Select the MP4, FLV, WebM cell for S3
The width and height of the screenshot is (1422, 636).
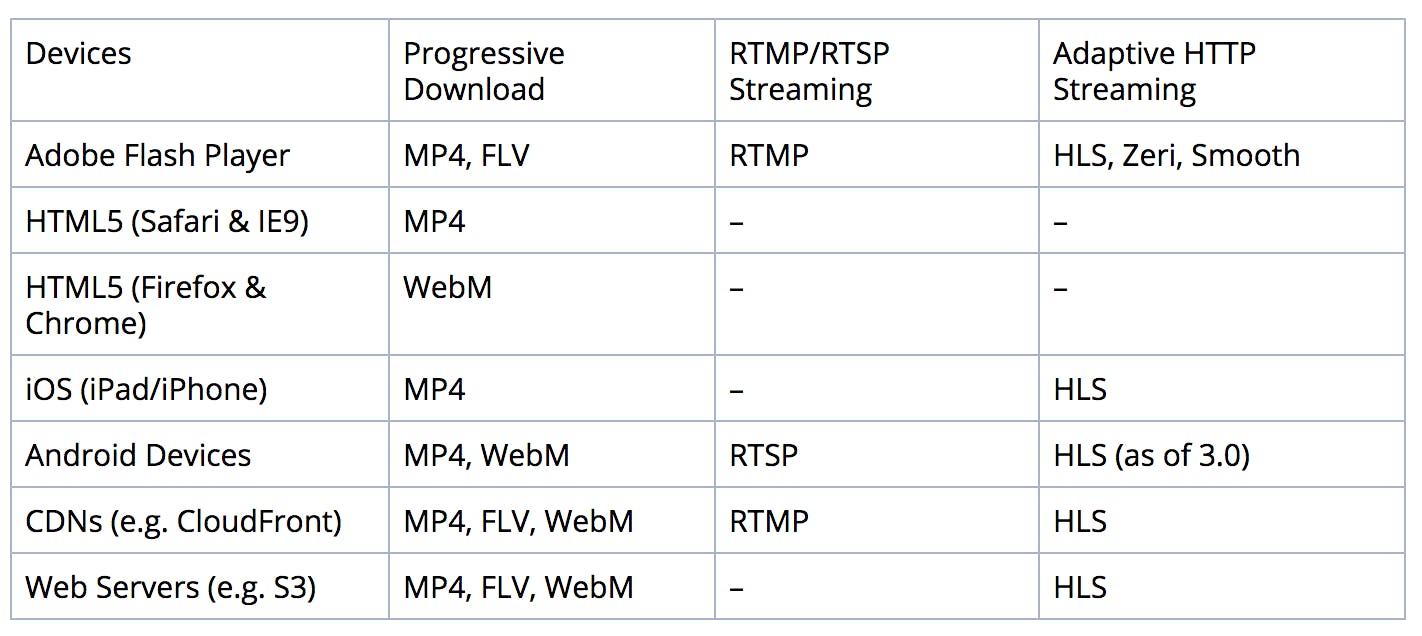click(552, 586)
